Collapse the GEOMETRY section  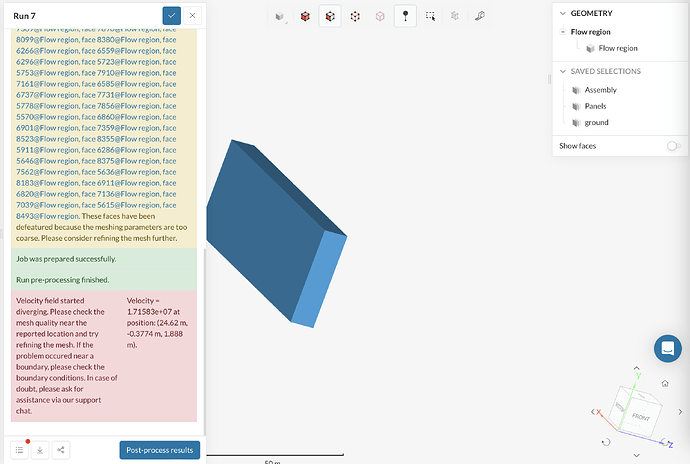coord(562,13)
